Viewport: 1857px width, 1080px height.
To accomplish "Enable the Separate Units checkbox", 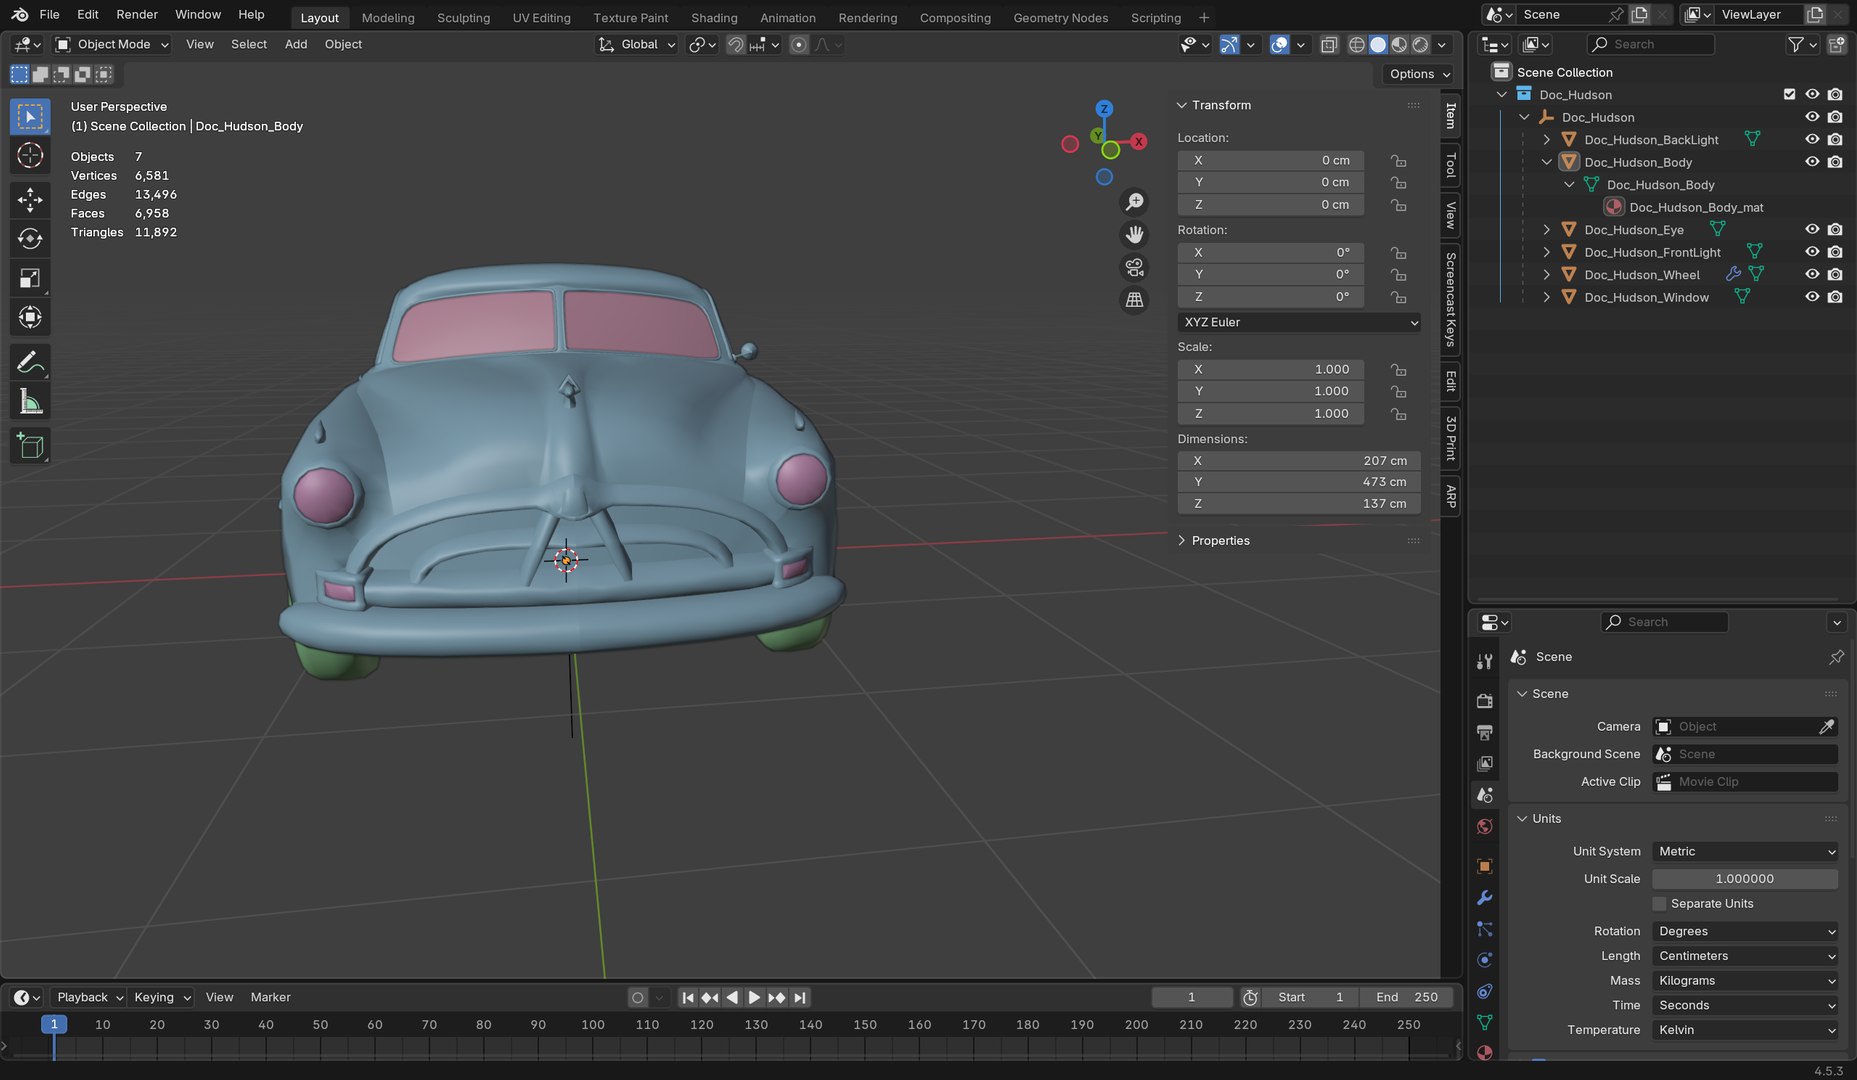I will tap(1660, 904).
